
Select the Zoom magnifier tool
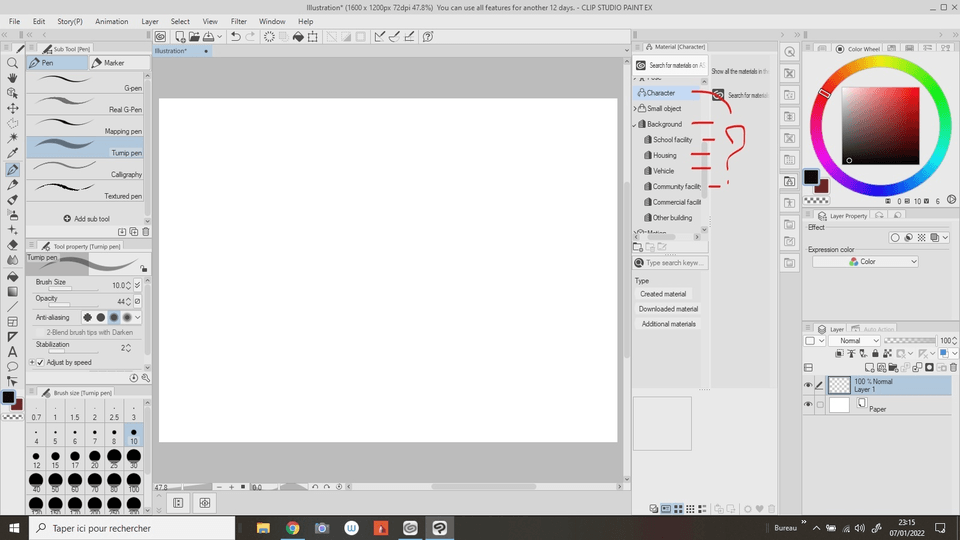12,63
